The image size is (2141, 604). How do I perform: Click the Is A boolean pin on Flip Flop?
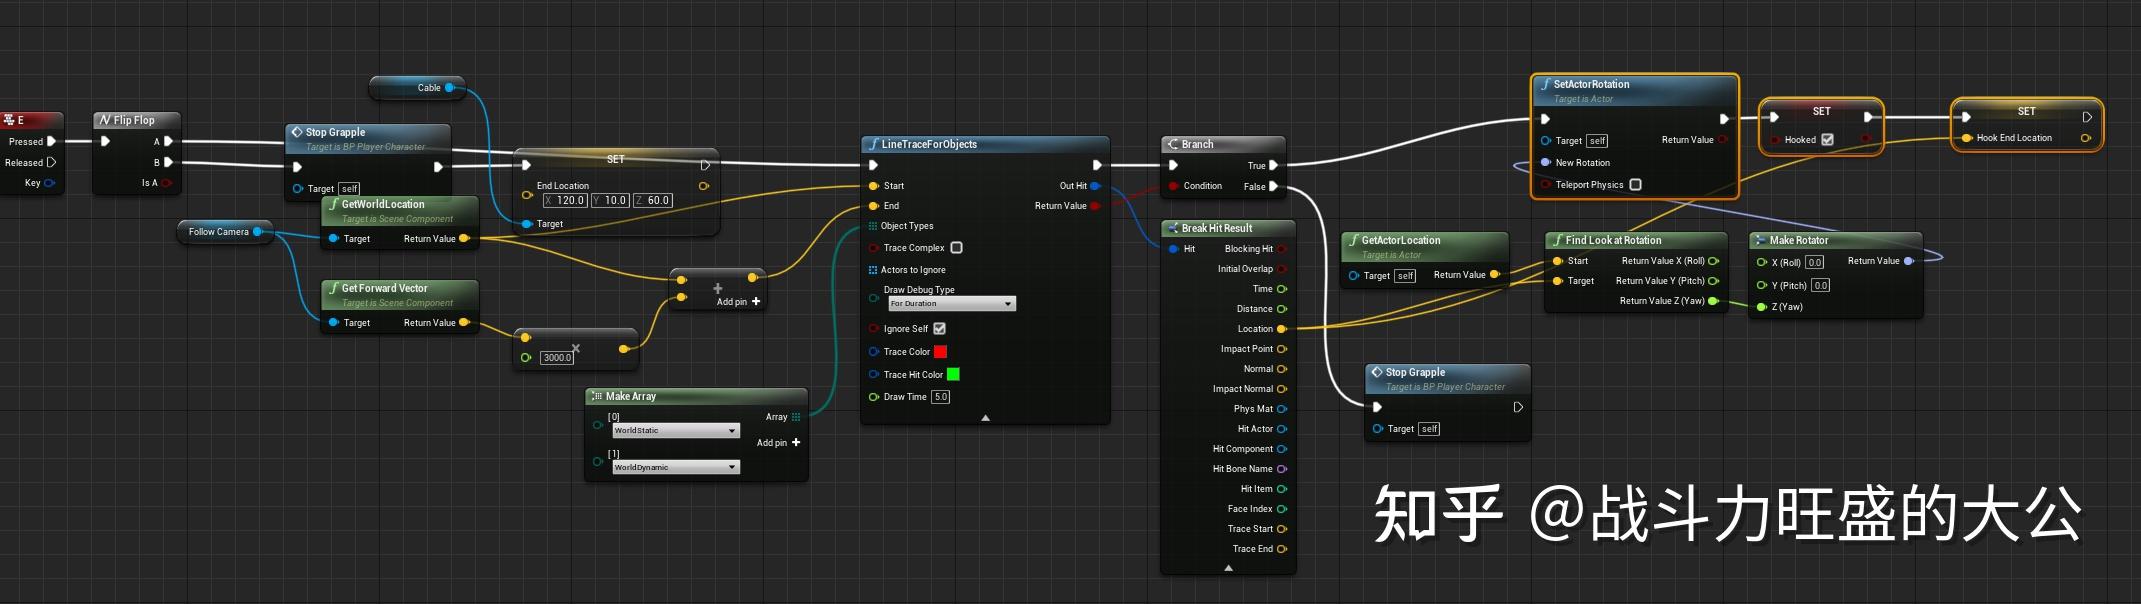point(167,183)
